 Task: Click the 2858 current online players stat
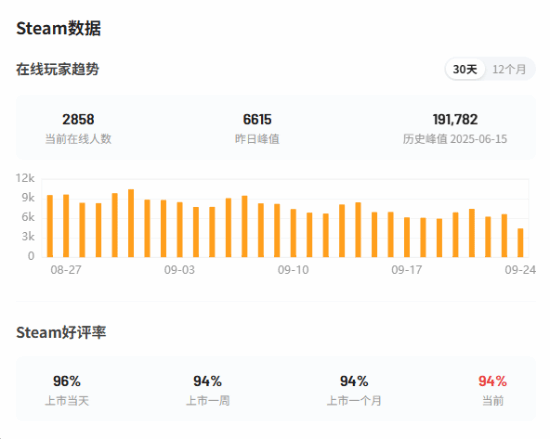[78, 120]
